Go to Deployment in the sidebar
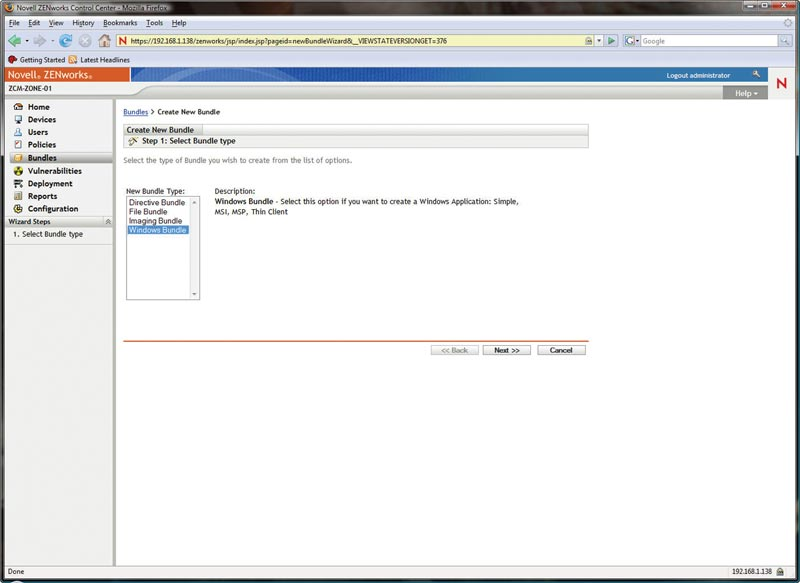800x583 pixels. (x=50, y=184)
